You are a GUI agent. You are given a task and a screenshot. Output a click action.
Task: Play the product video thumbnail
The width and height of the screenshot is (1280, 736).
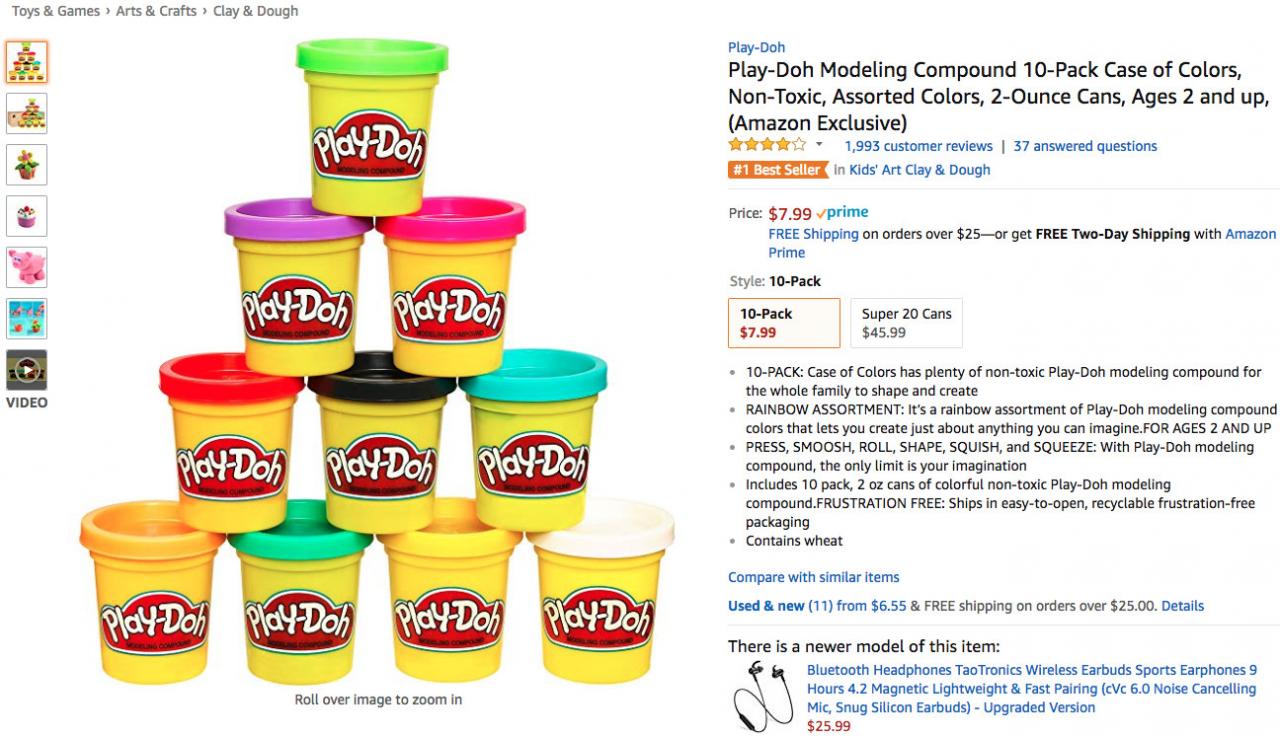(27, 370)
